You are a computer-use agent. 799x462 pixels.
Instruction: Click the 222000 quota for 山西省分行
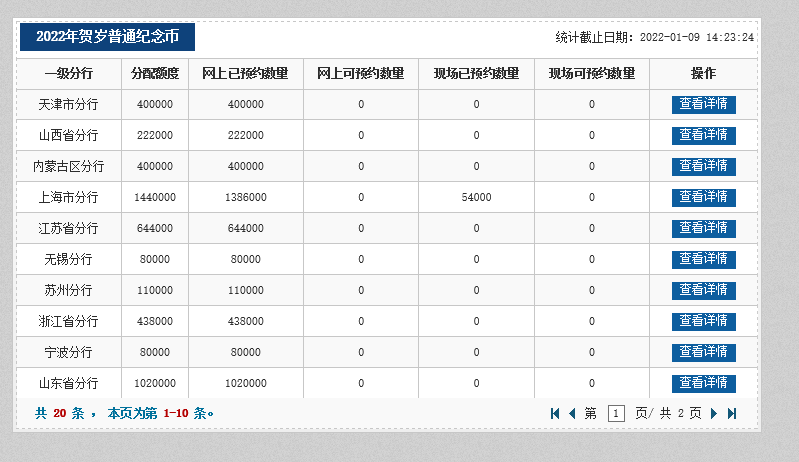pyautogui.click(x=155, y=135)
